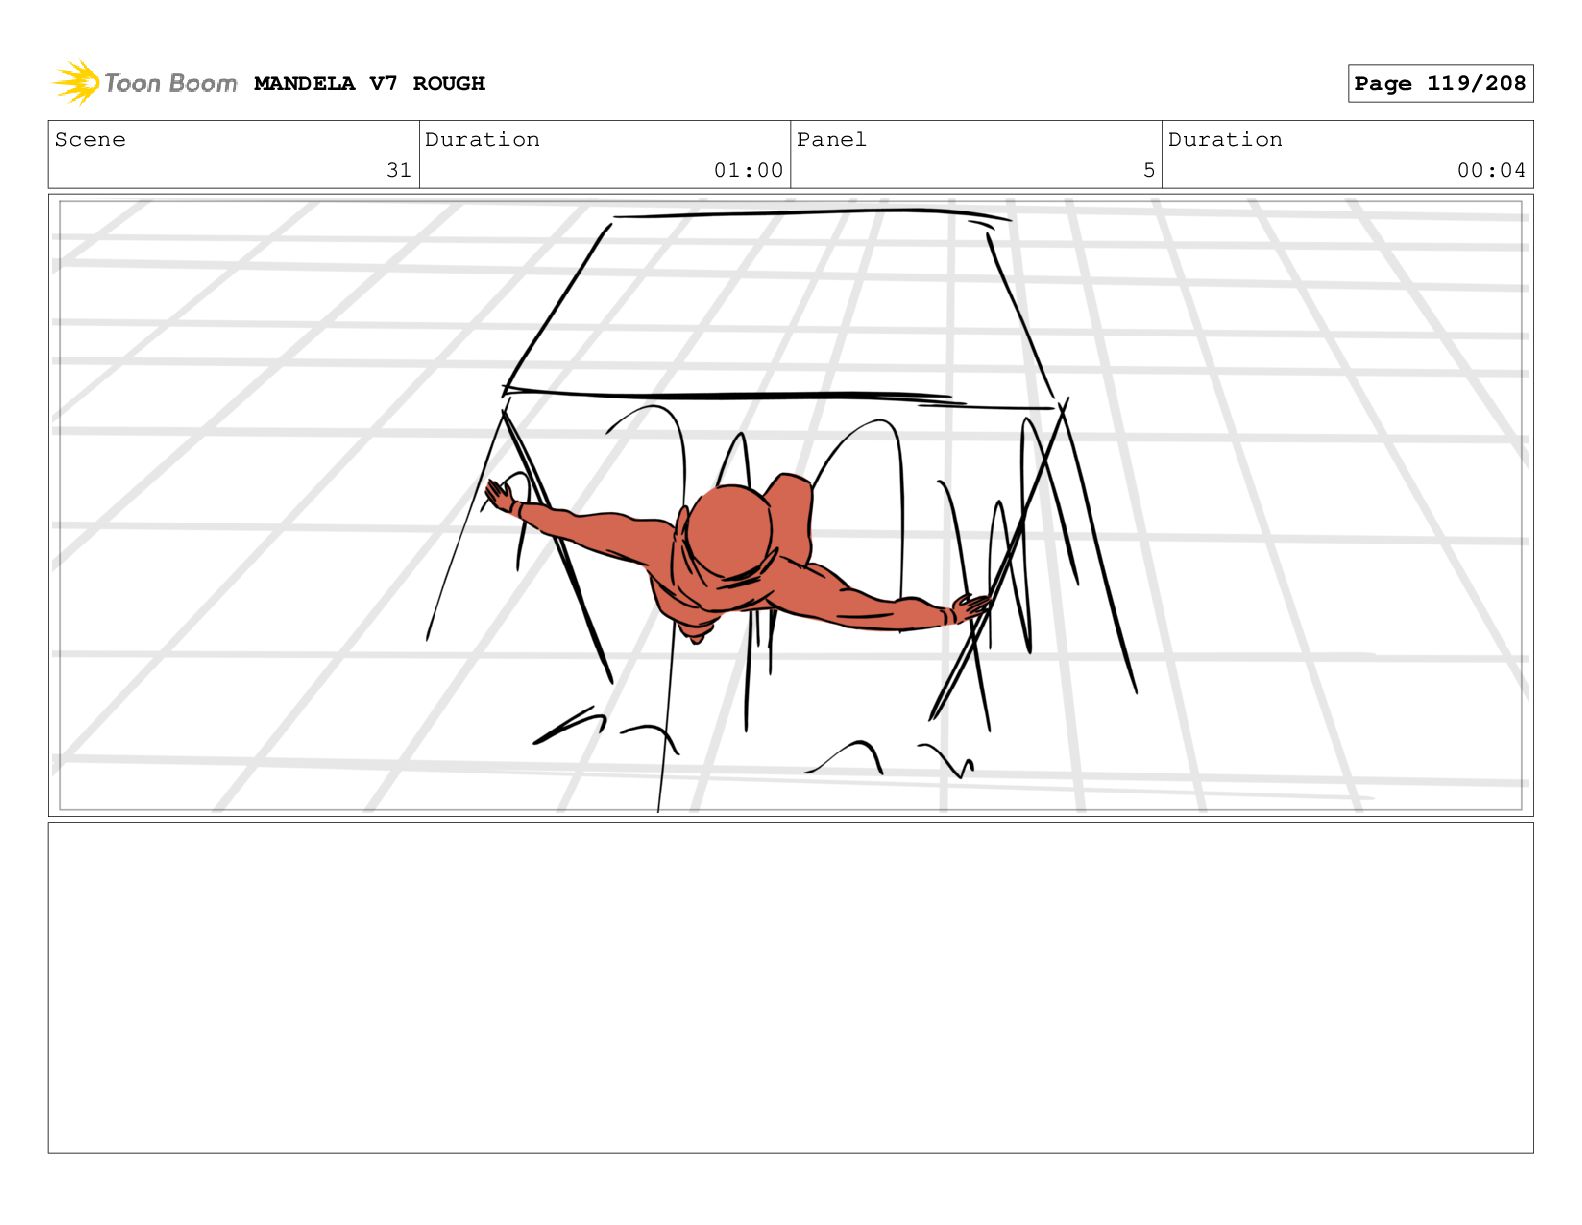Click the Toon Boom logo
Image resolution: width=1582 pixels, height=1225 pixels.
[145, 83]
